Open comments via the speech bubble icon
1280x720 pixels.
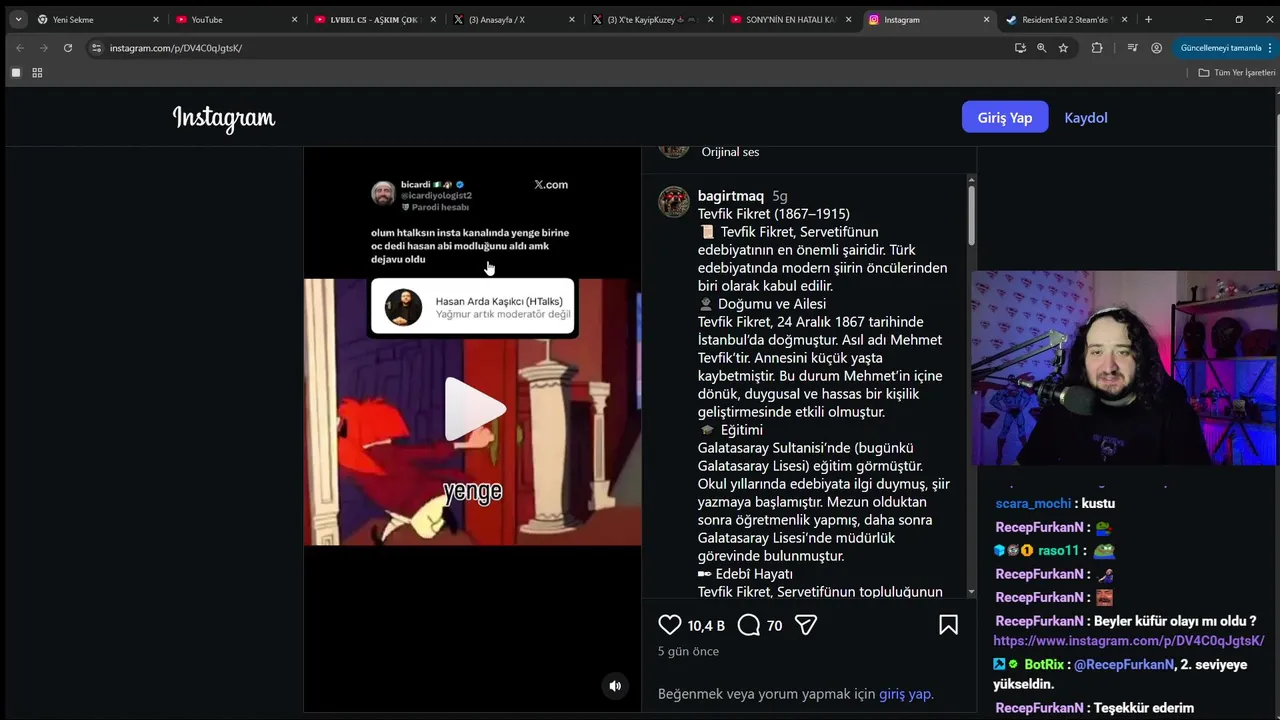(748, 625)
